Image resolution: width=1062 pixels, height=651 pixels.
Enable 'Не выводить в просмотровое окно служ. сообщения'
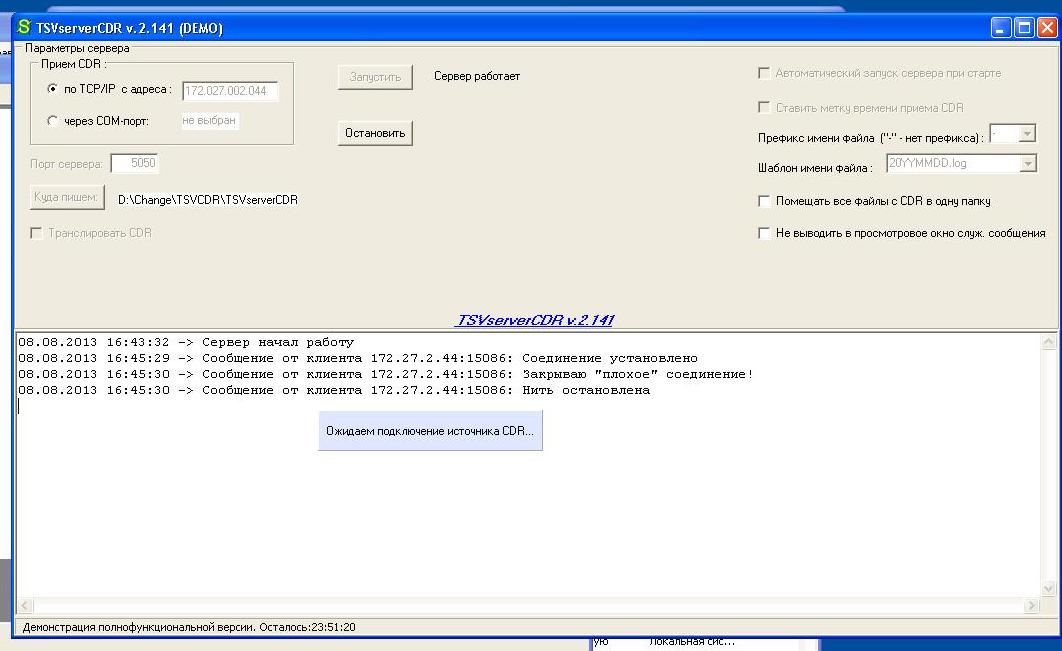pos(764,233)
